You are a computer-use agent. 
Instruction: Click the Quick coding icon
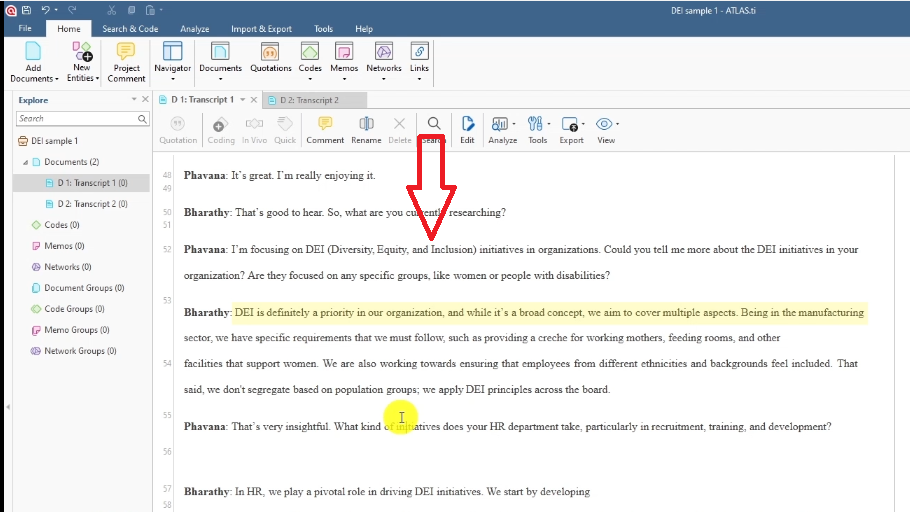coord(285,124)
